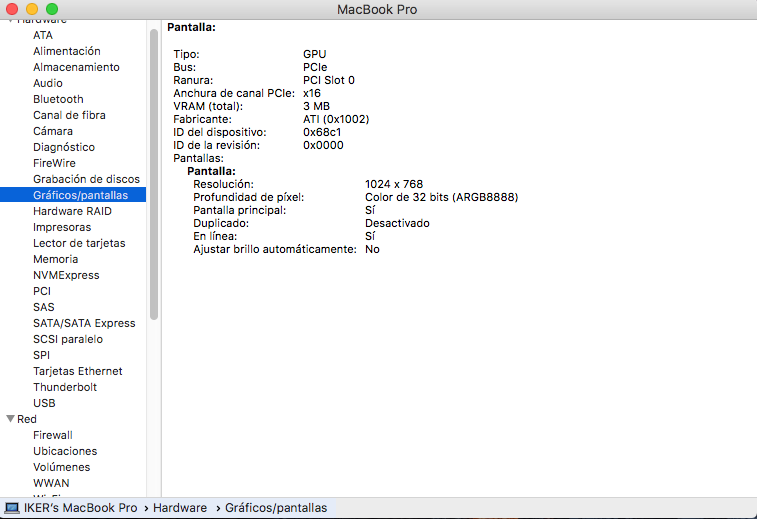Minimize the window with yellow button
Image resolution: width=757 pixels, height=519 pixels.
32,9
